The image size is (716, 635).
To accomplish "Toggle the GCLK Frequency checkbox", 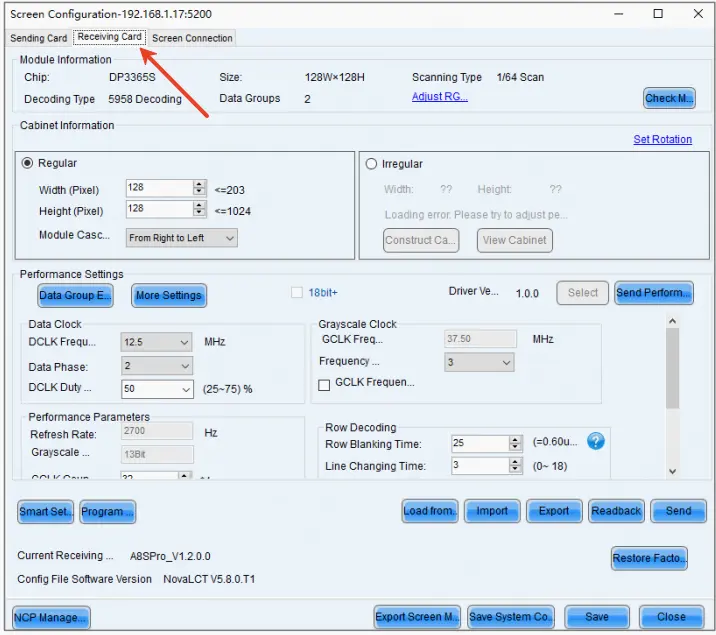I will (x=324, y=384).
